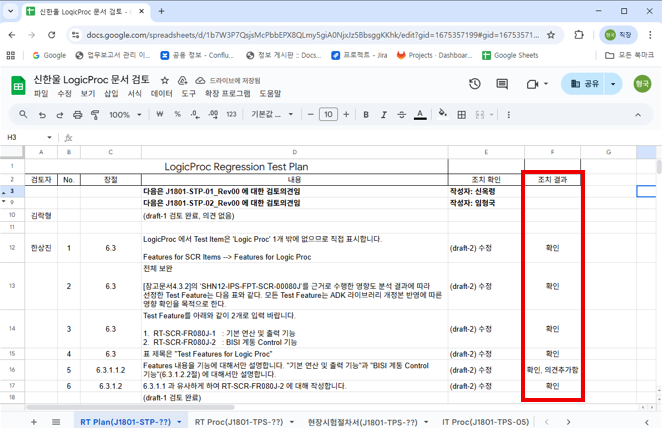Open the text color picker
662x428 pixels.
tap(418, 115)
